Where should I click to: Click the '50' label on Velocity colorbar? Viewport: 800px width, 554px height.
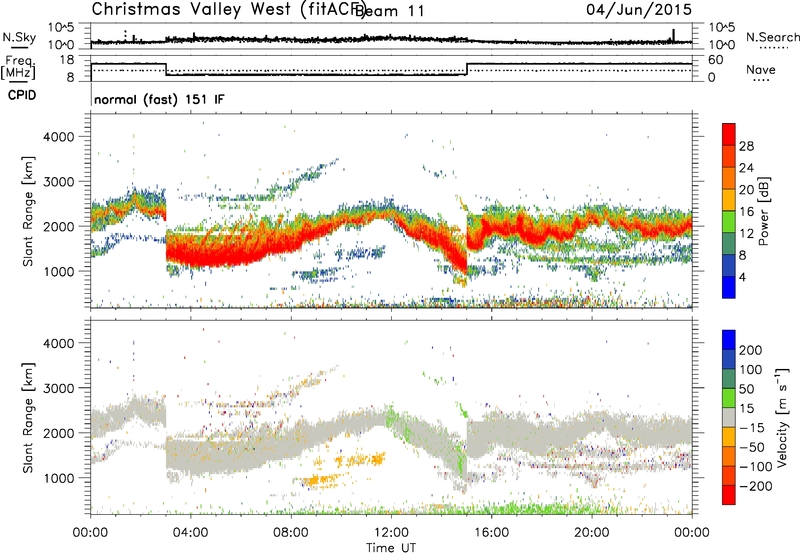coord(746,389)
